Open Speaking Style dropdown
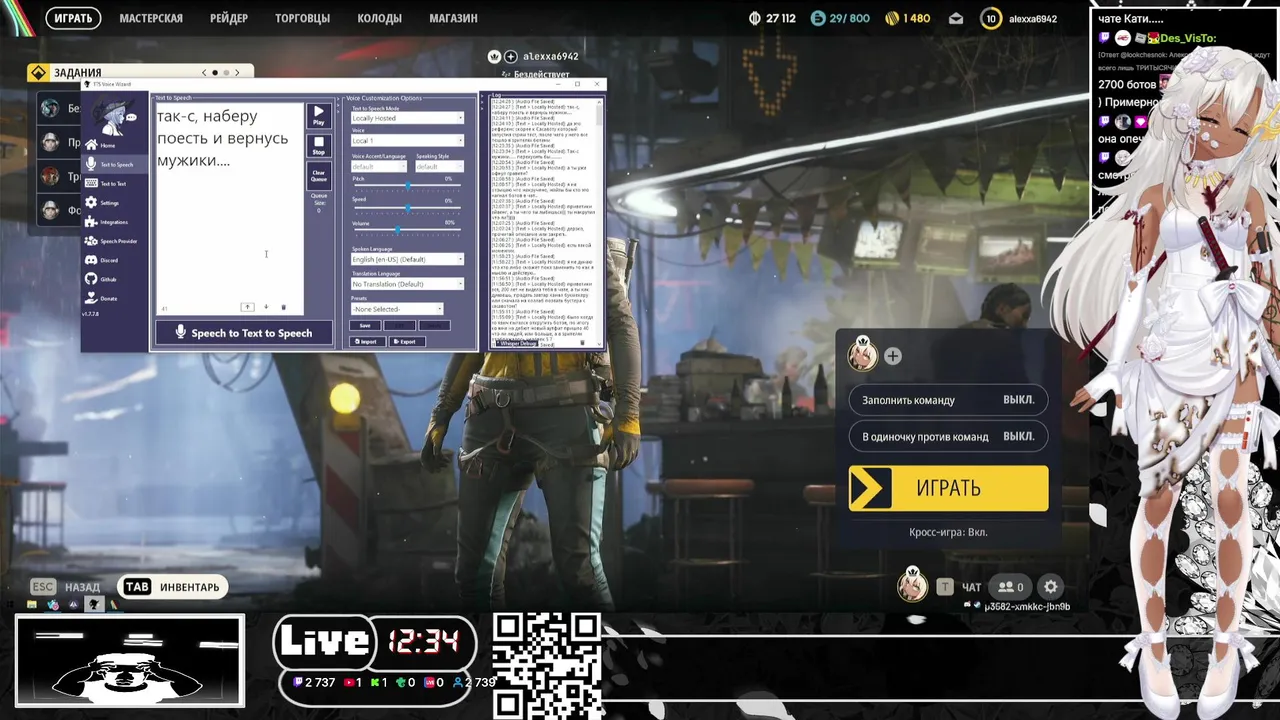The width and height of the screenshot is (1280, 720). click(x=439, y=167)
